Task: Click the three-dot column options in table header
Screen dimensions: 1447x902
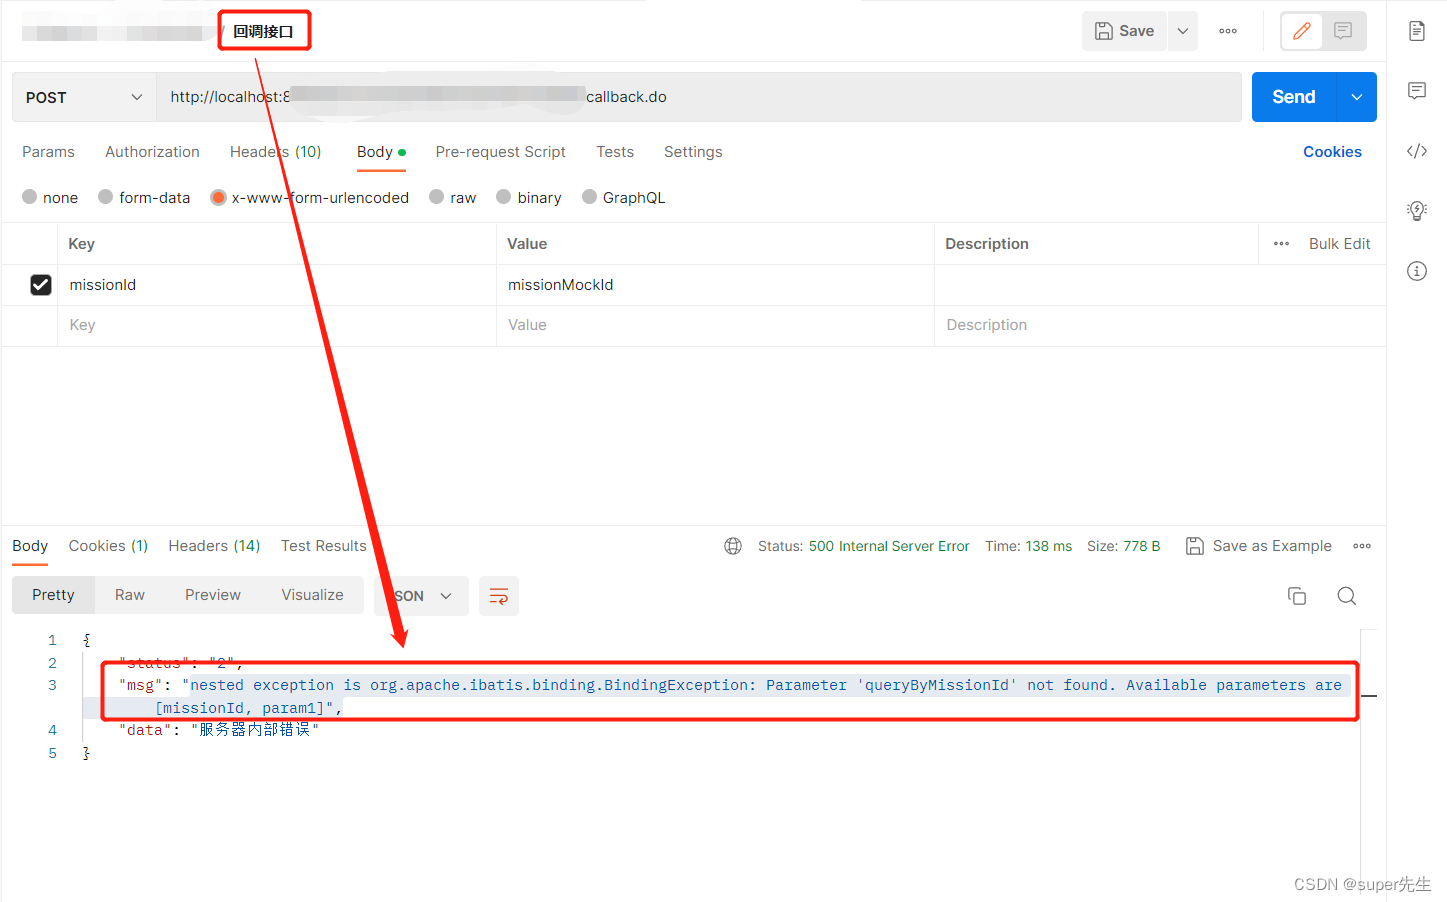Action: [x=1281, y=244]
